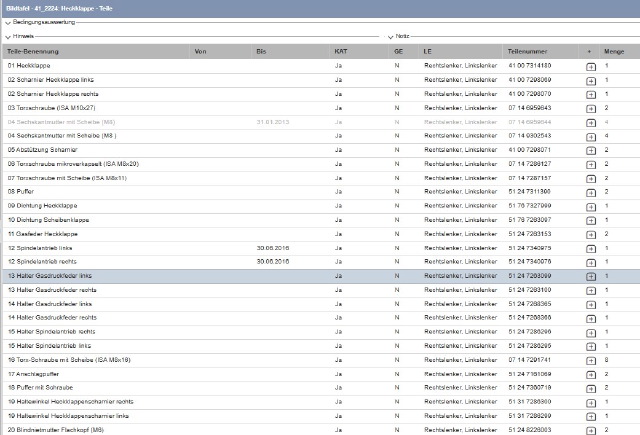
Task: Click part number 41 00 7314180
Action: [x=530, y=66]
